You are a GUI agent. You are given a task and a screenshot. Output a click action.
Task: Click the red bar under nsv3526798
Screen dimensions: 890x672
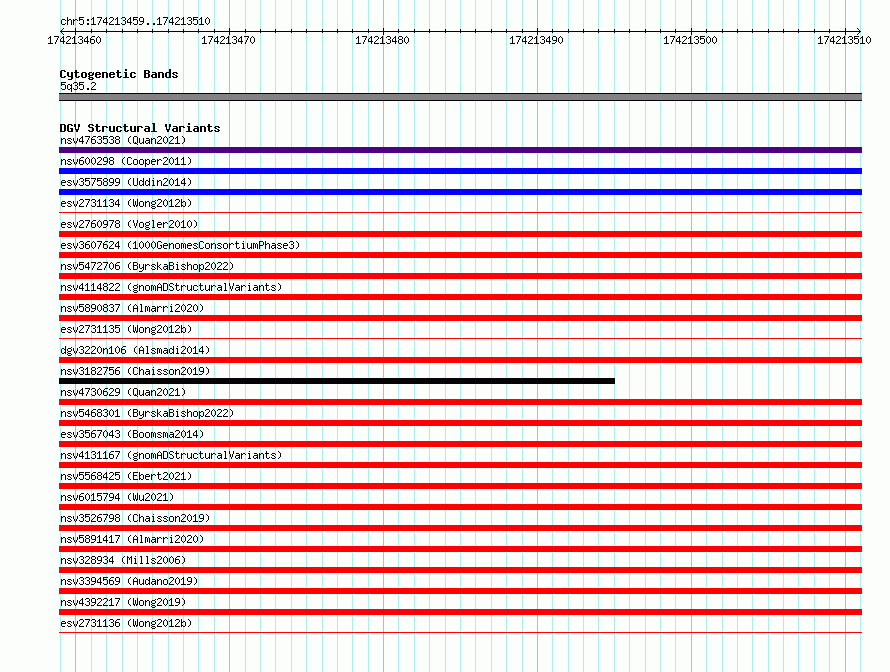point(460,528)
